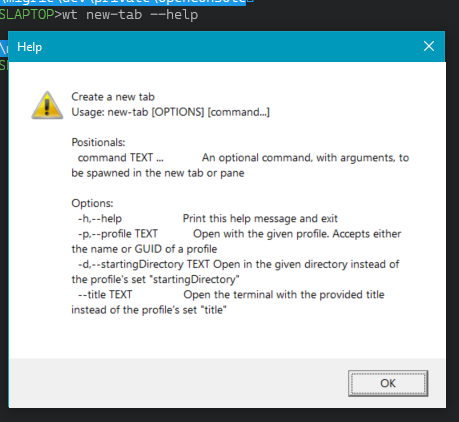Click 'be spawned in the new tab or pane'
Image resolution: width=459 pixels, height=422 pixels.
[x=158, y=173]
